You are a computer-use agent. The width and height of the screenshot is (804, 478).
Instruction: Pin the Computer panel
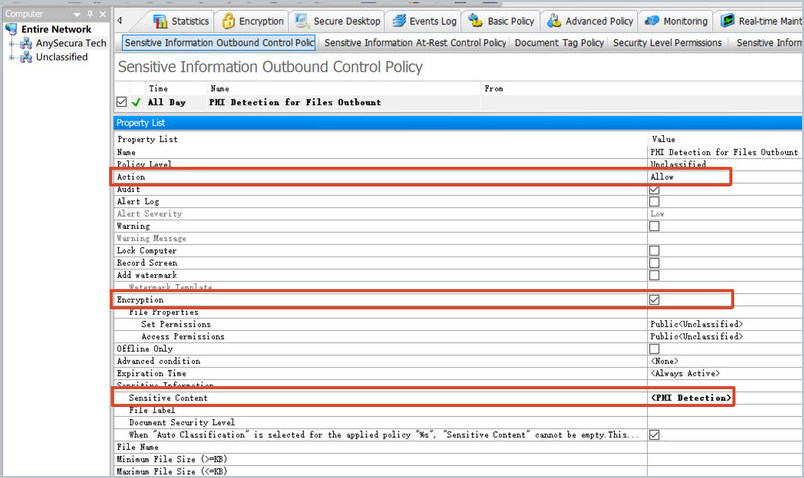click(90, 14)
